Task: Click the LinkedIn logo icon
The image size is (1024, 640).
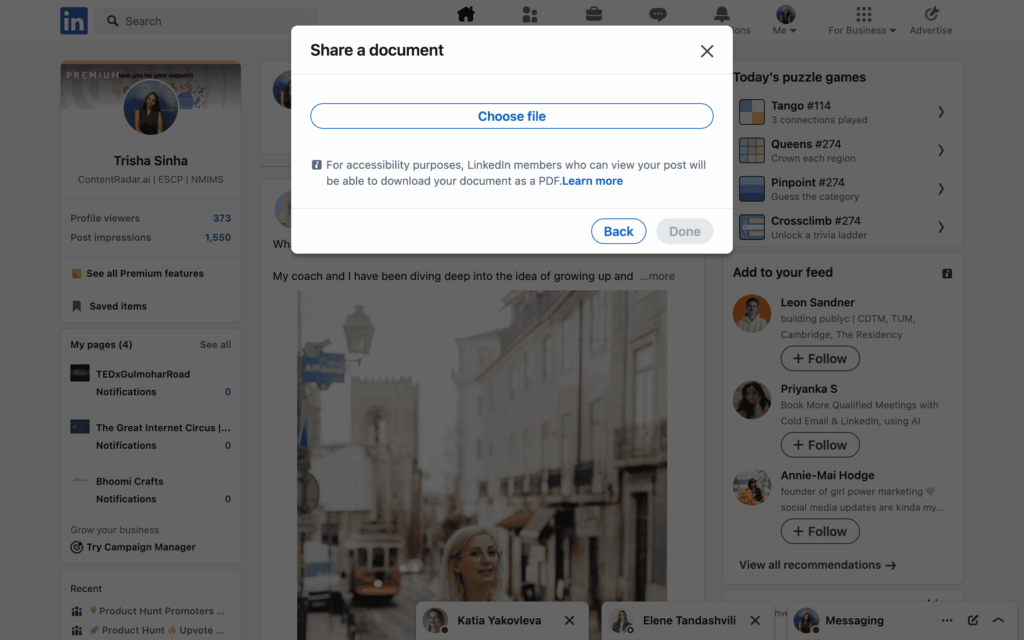Action: tap(74, 21)
